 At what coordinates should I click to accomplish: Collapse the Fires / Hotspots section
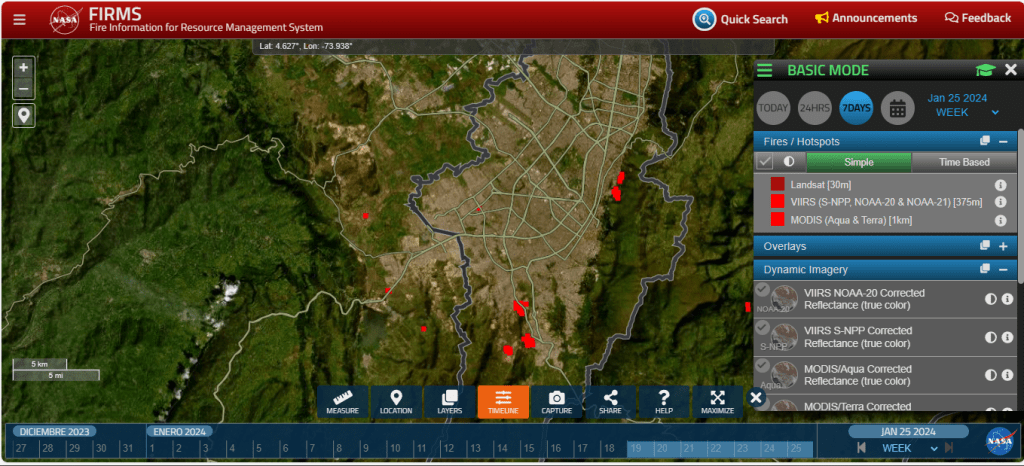coord(1002,142)
